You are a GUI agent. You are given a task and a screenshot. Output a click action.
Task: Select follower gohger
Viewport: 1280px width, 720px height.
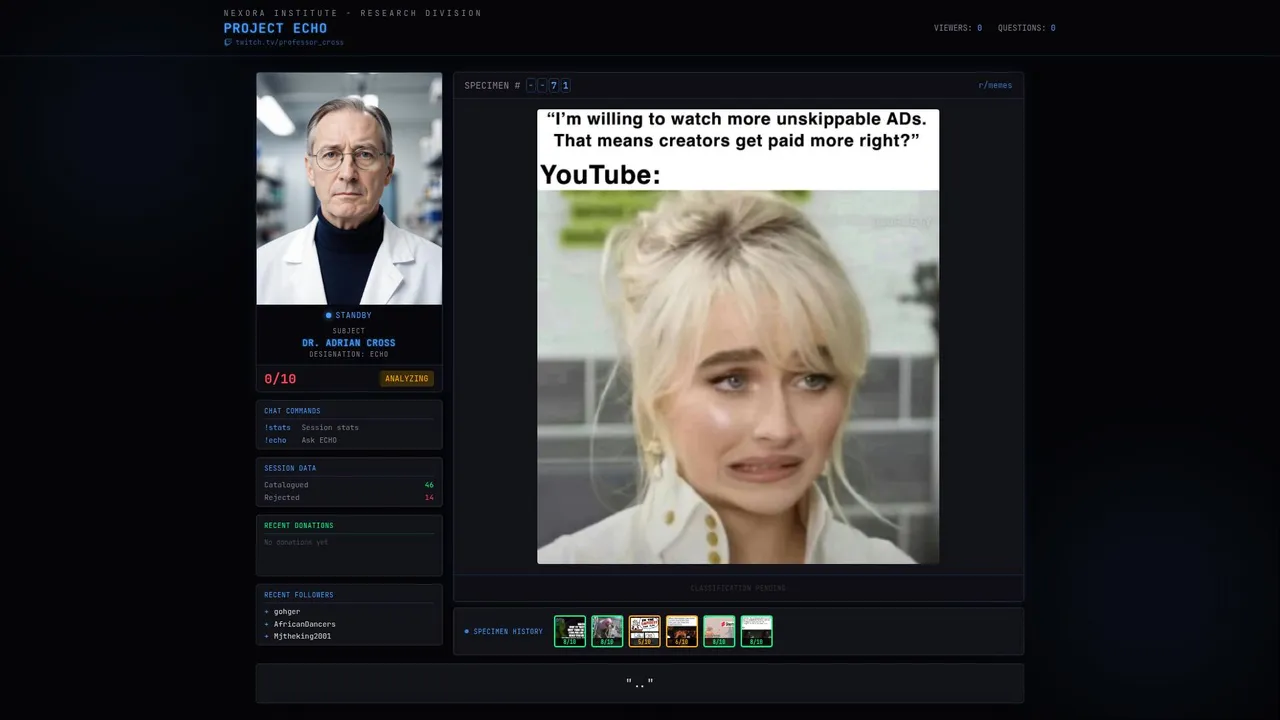click(287, 612)
